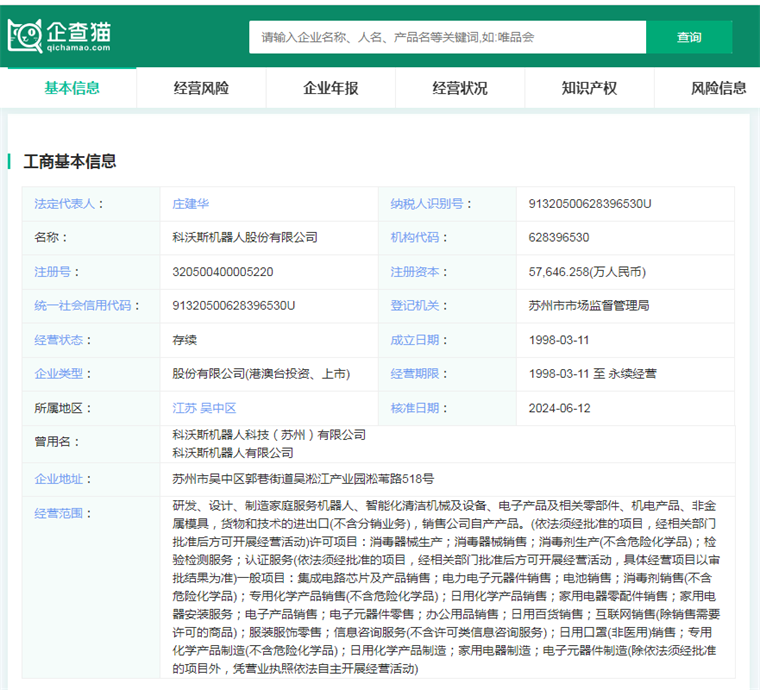Screen dimensions: 760x690
Task: Select company name 科沃斯机器人股份有限公司
Action: pos(245,237)
